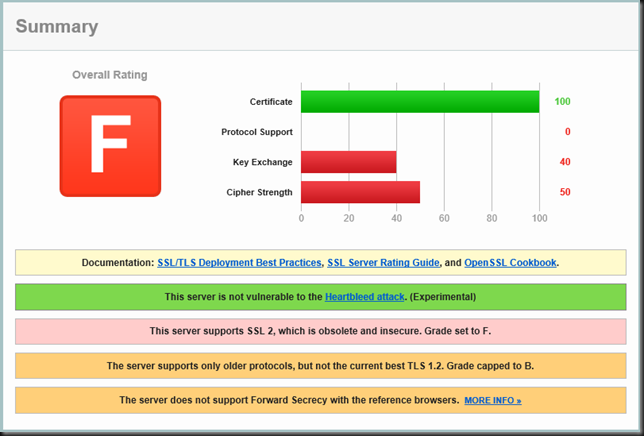Click the axis tick label 20
This screenshot has width=644, height=436.
click(349, 218)
